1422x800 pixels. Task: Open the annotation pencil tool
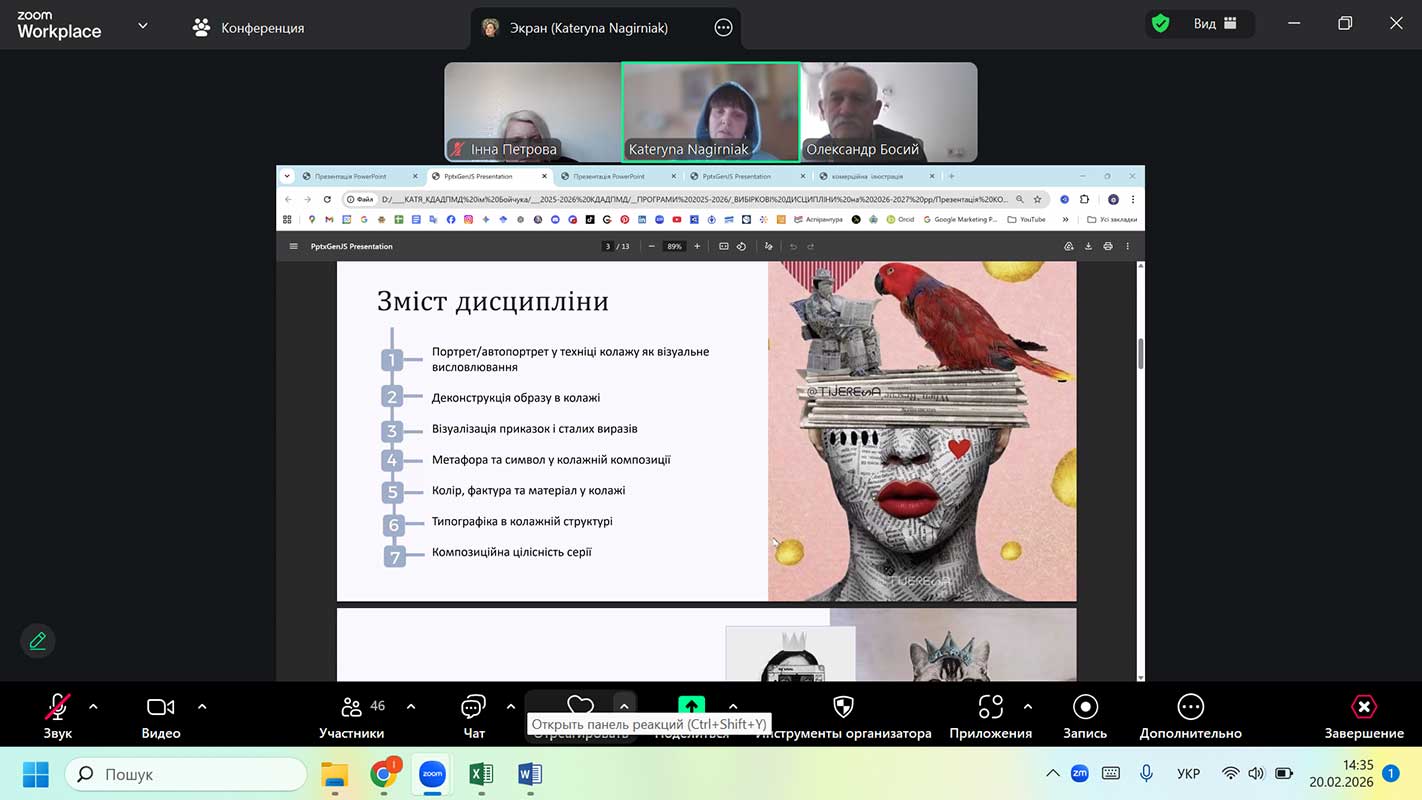(38, 641)
